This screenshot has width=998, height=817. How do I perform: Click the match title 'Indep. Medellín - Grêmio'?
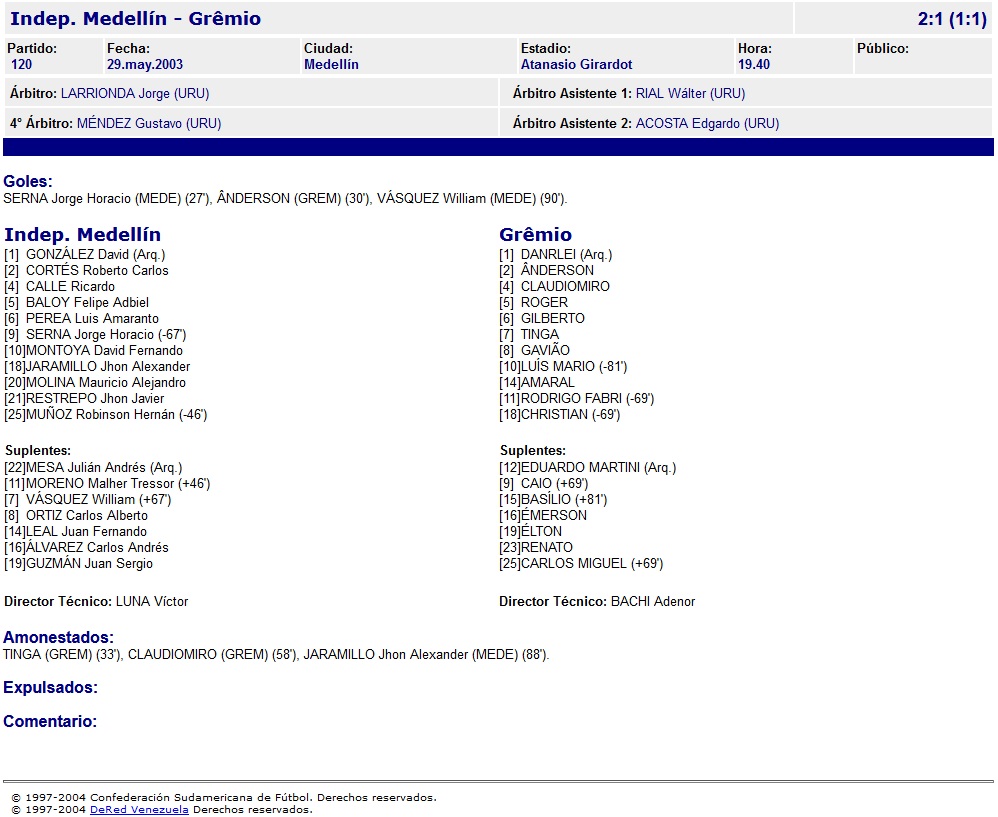(x=136, y=18)
